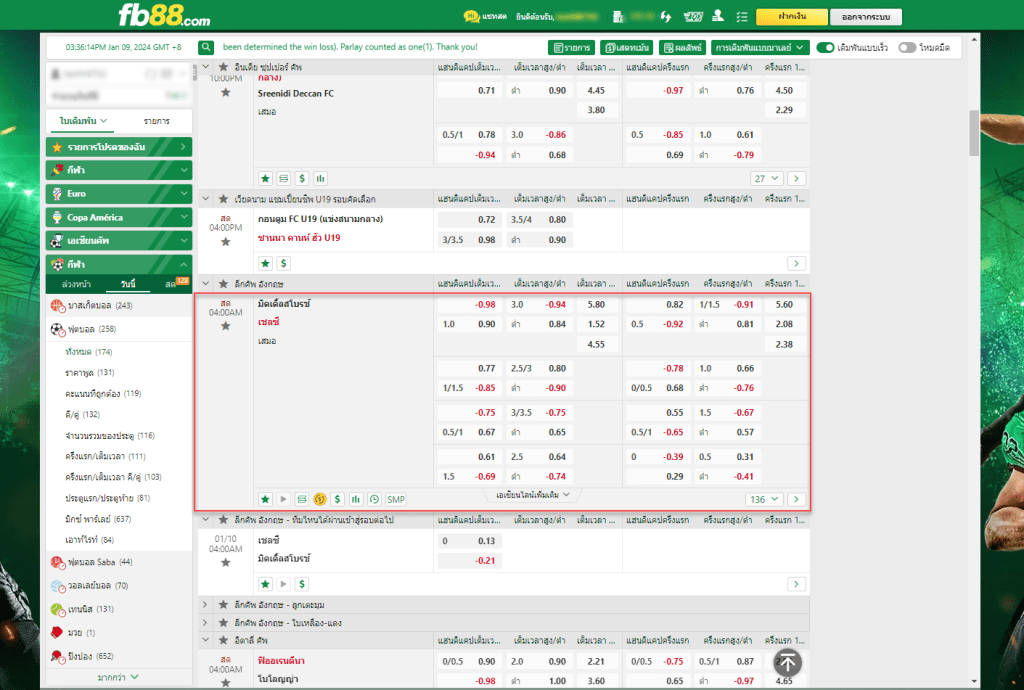Open the ใบเดิมพัน dropdown in sidebar
Image resolution: width=1024 pixels, height=690 pixels.
[x=83, y=121]
